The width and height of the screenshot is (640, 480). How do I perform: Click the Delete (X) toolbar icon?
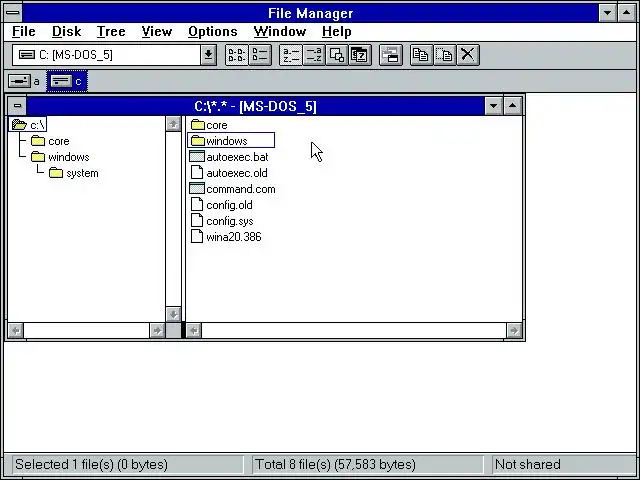(468, 55)
